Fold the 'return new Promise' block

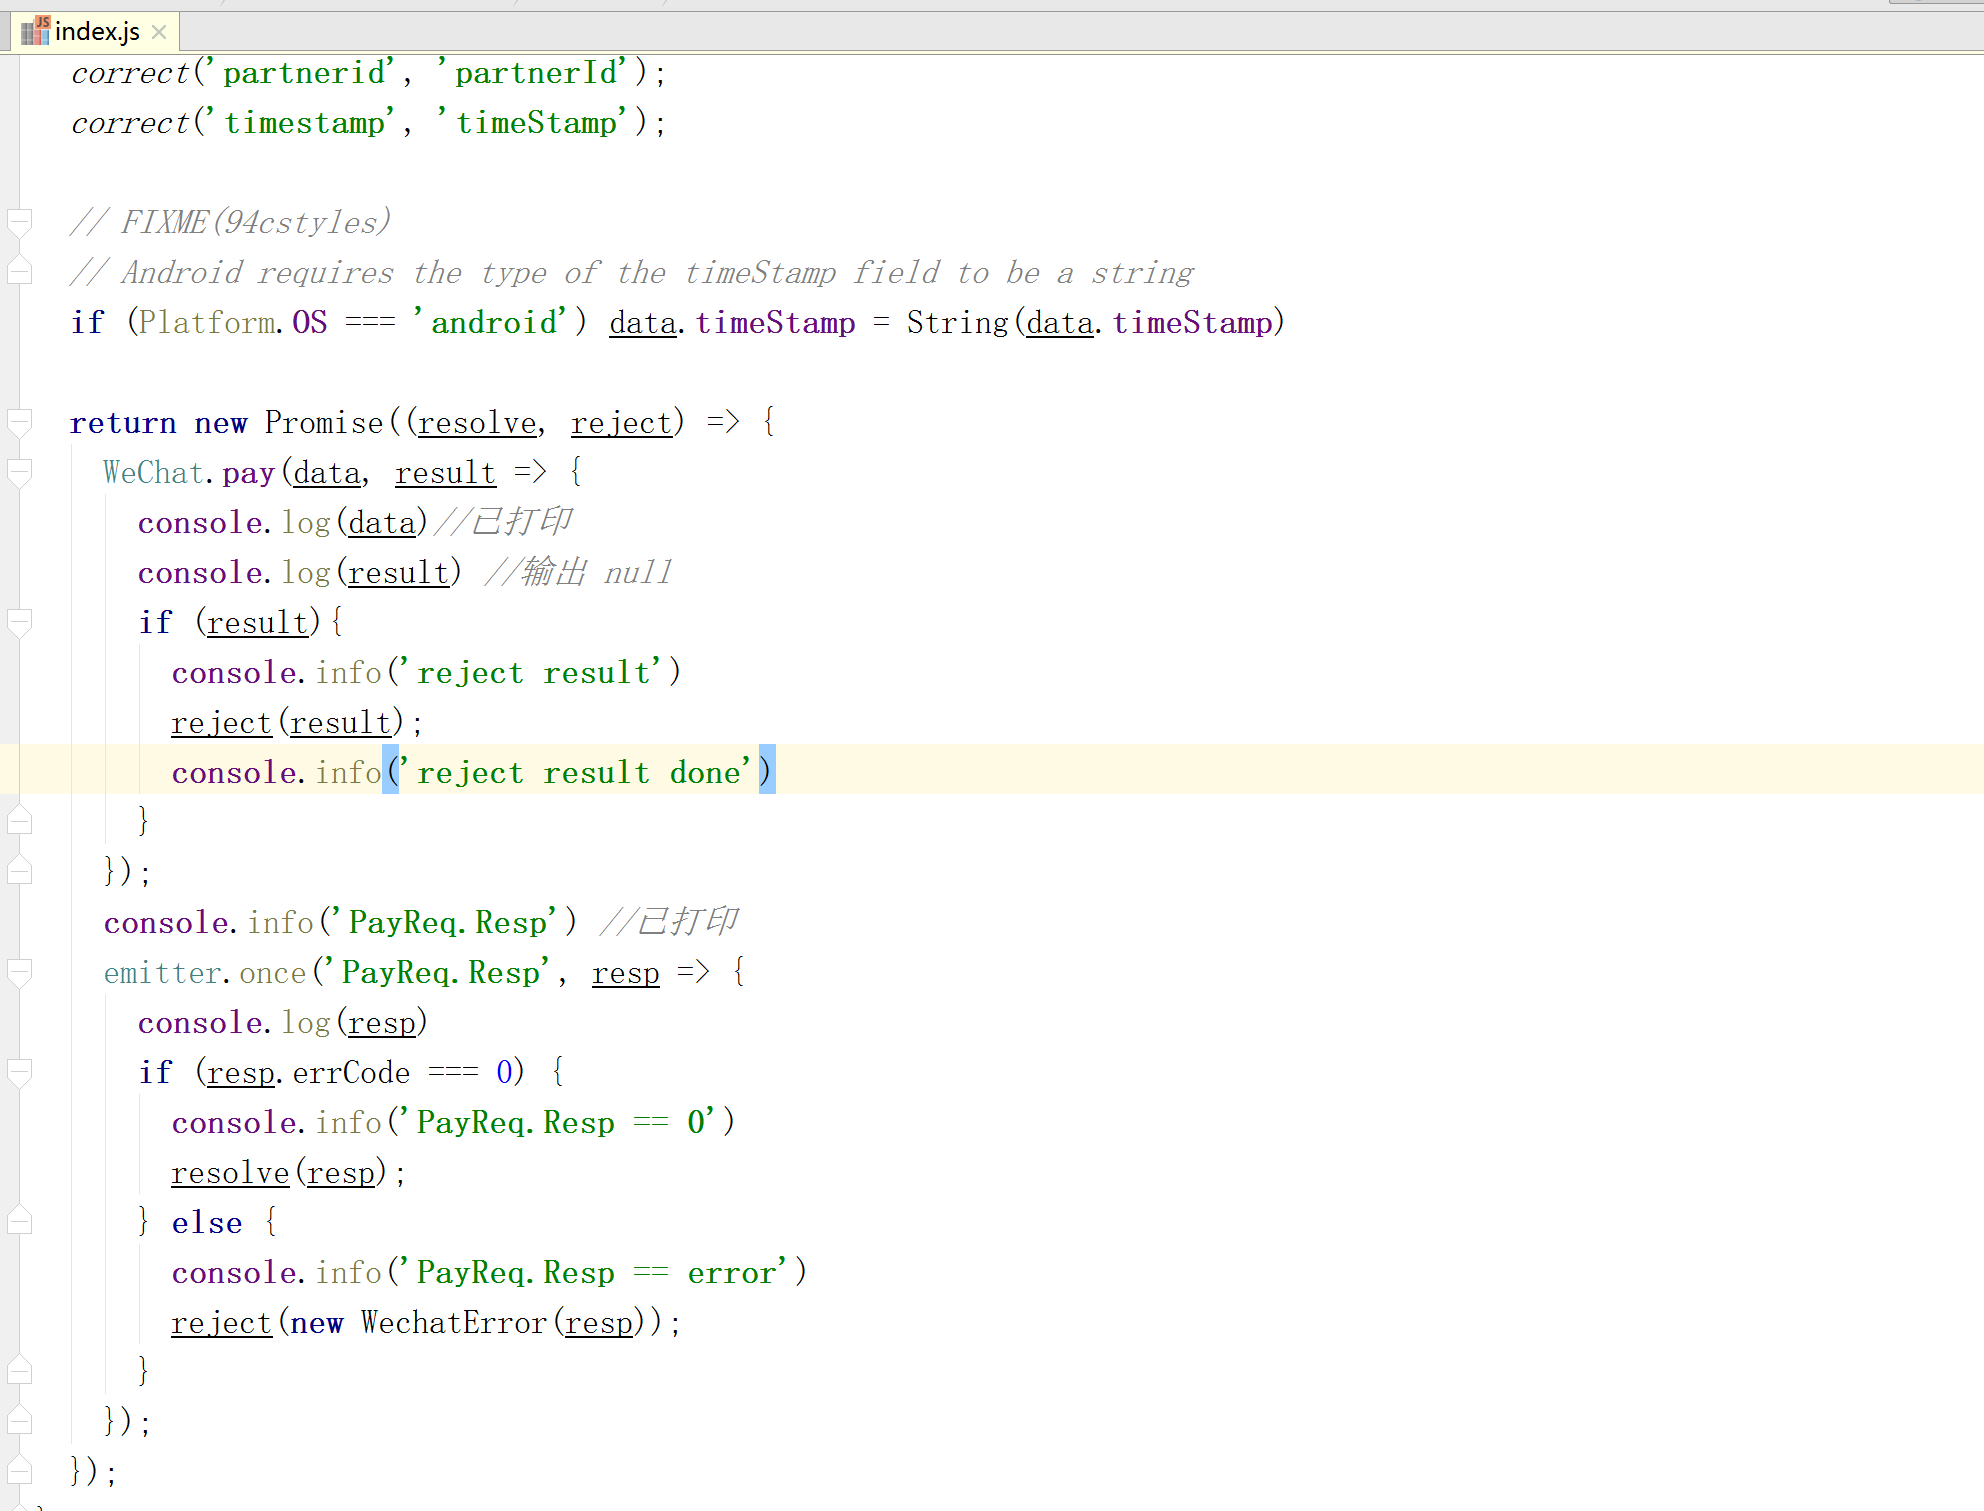click(19, 421)
